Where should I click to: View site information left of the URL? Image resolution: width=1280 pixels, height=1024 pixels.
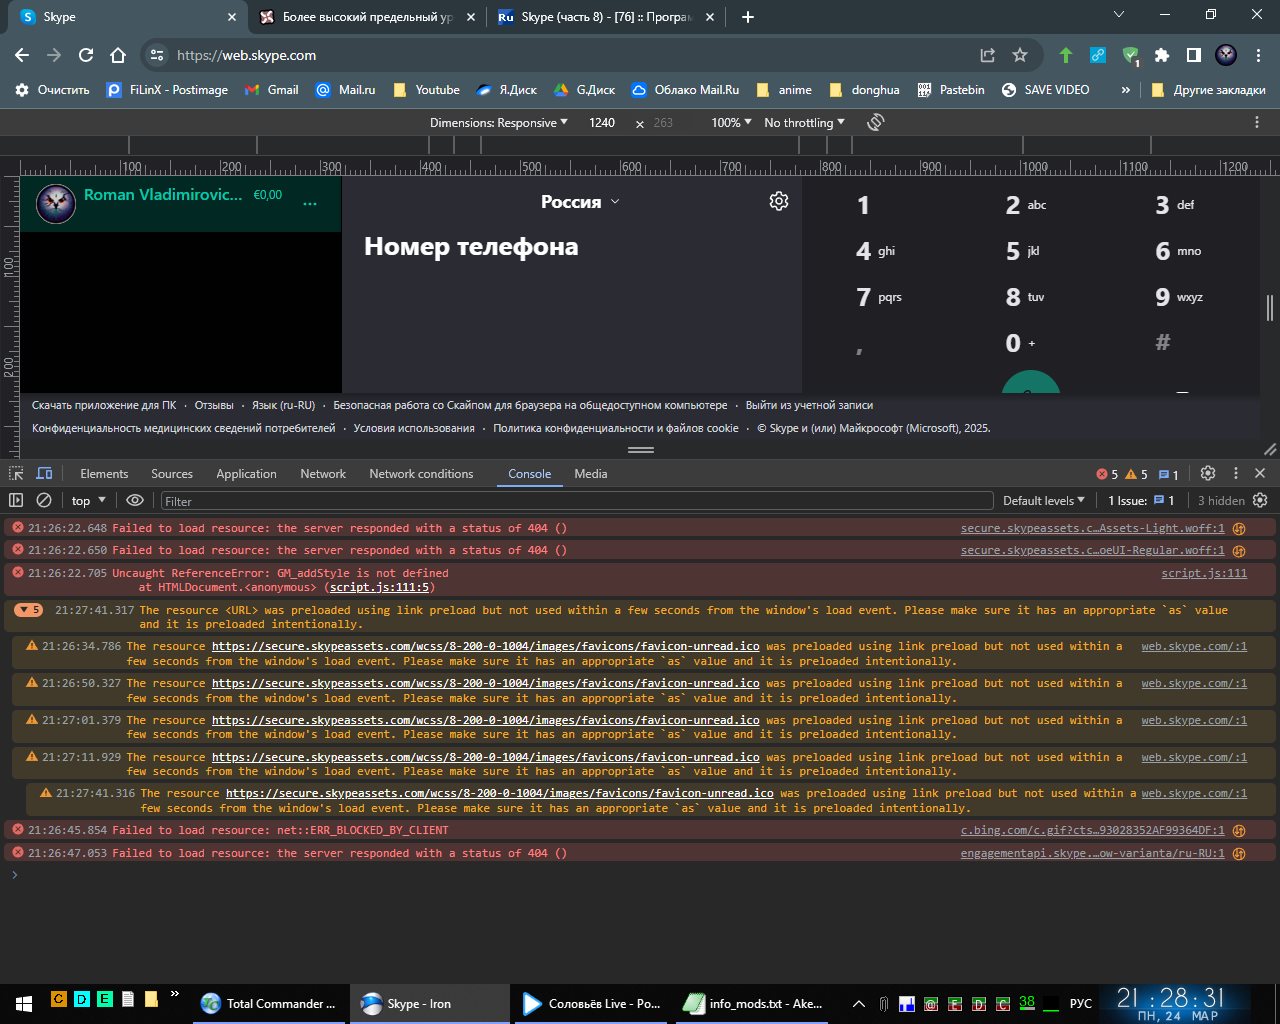[157, 55]
